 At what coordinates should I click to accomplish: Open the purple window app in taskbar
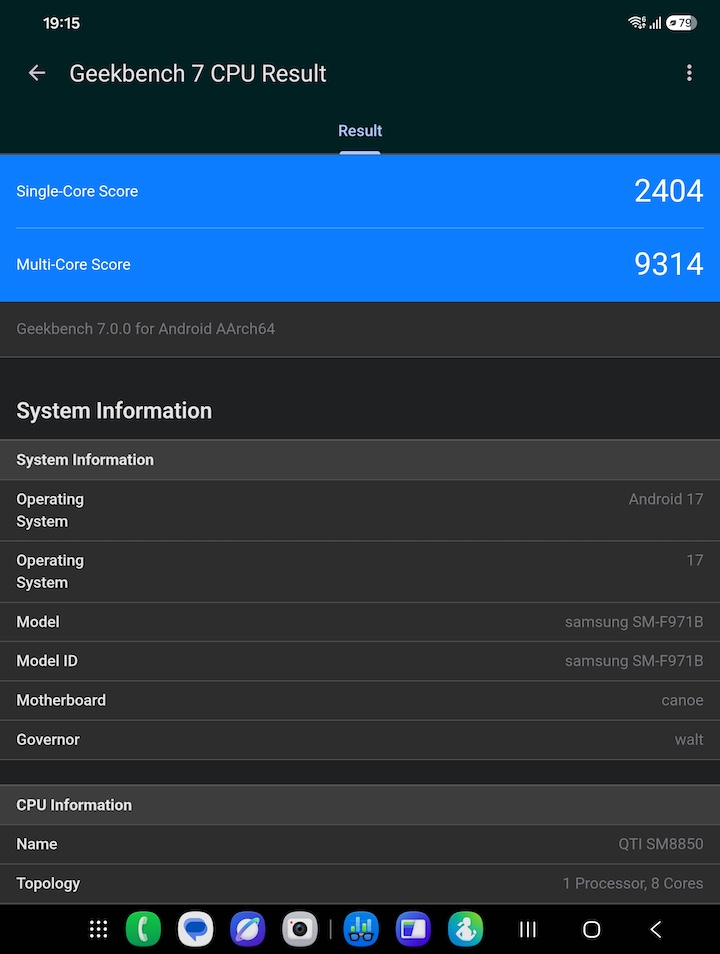click(413, 929)
